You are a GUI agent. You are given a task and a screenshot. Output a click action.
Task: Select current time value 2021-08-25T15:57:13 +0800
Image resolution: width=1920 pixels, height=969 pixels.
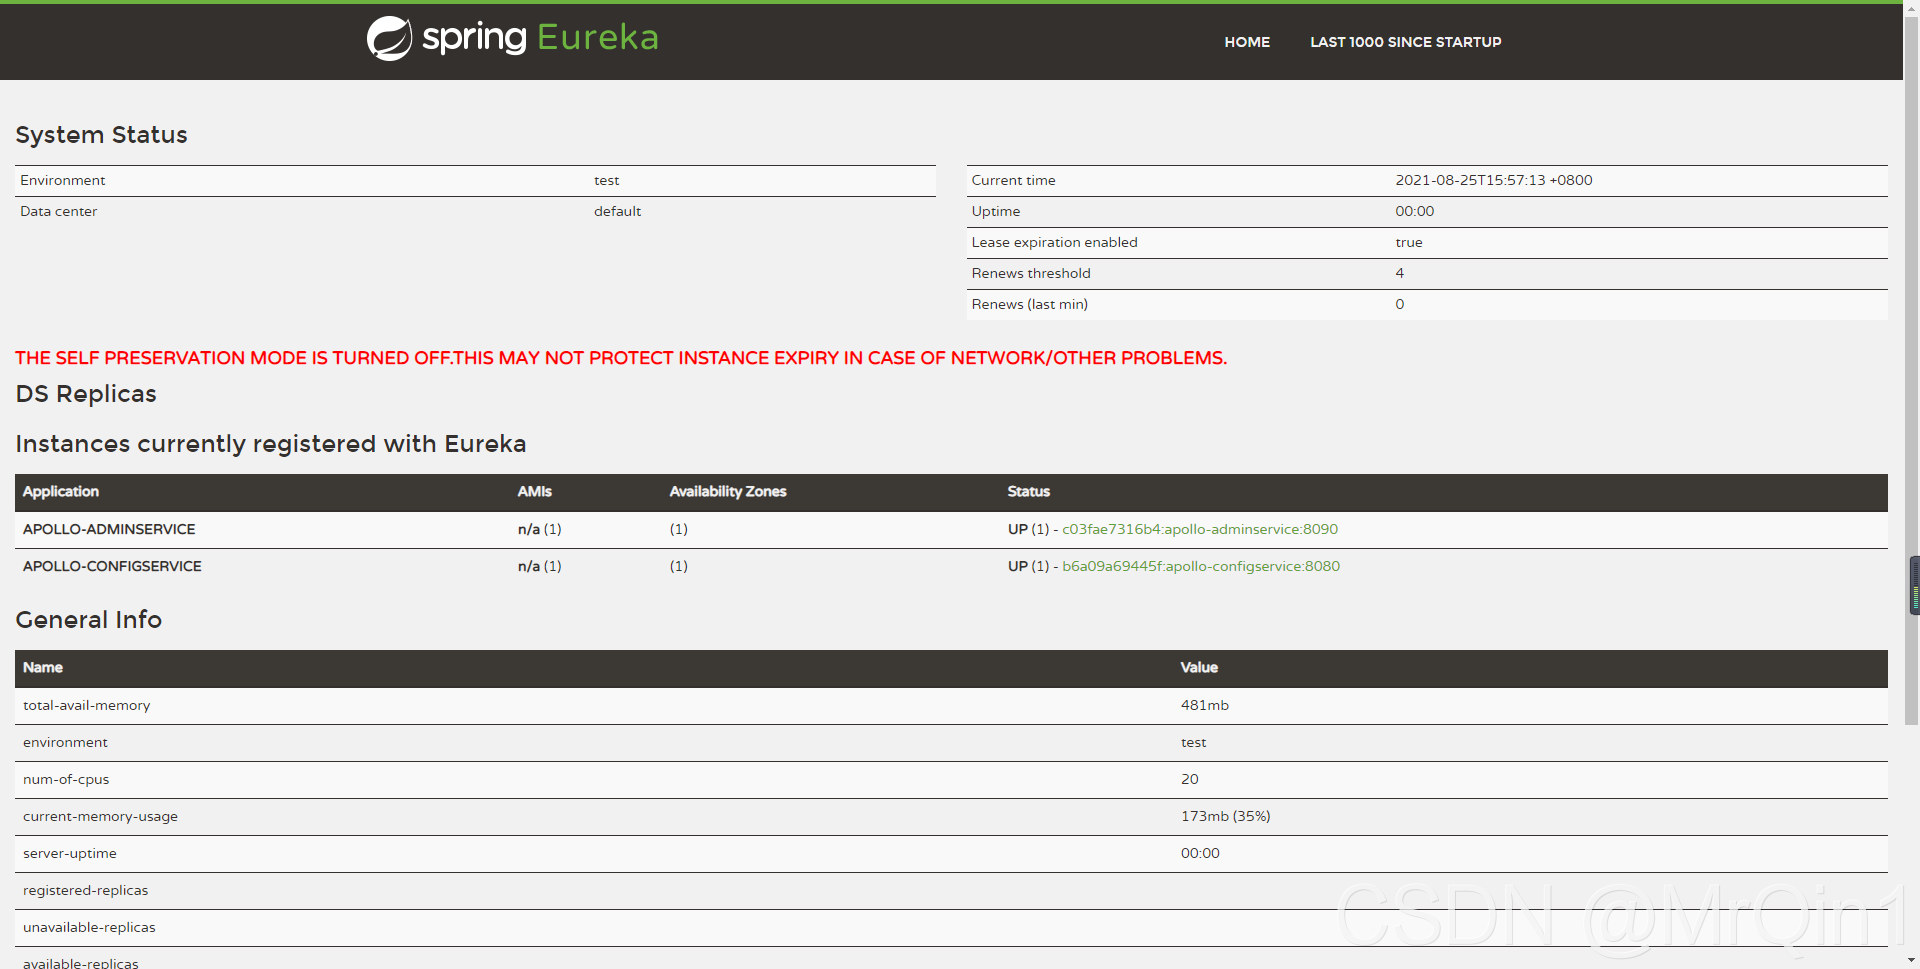tap(1494, 180)
